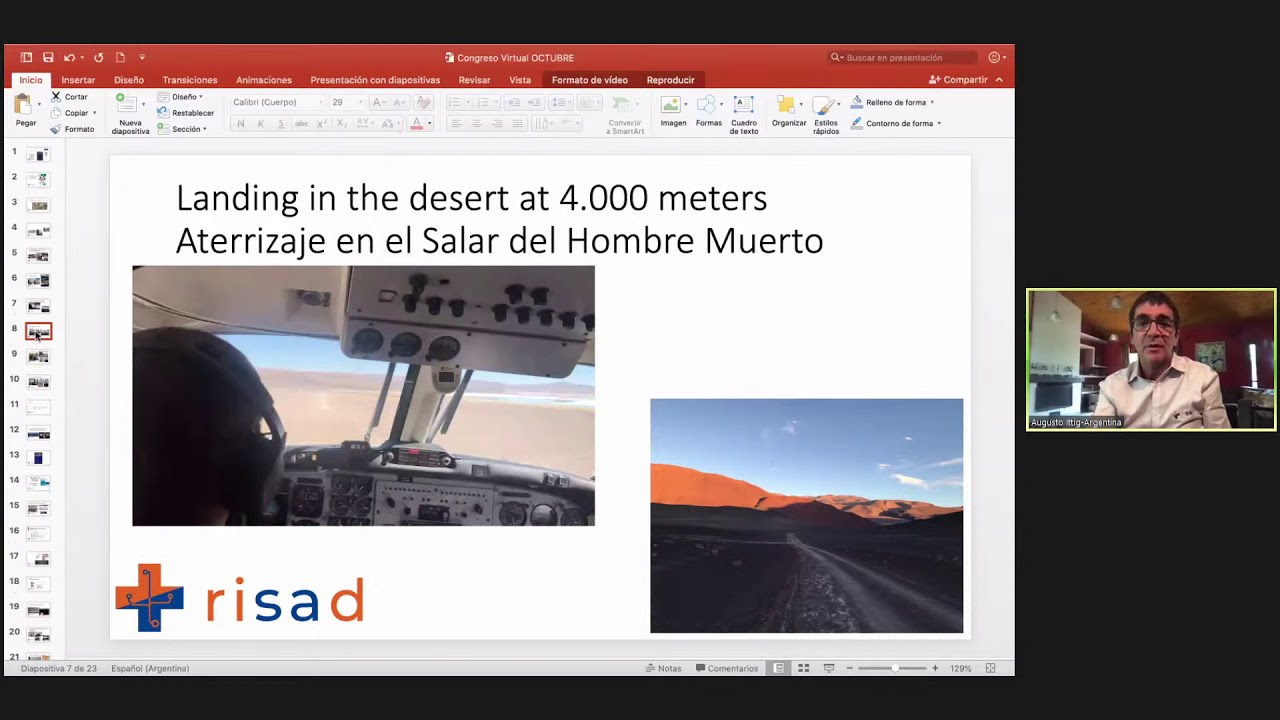
Task: Click the Buscar en presentación search field
Action: pyautogui.click(x=903, y=58)
